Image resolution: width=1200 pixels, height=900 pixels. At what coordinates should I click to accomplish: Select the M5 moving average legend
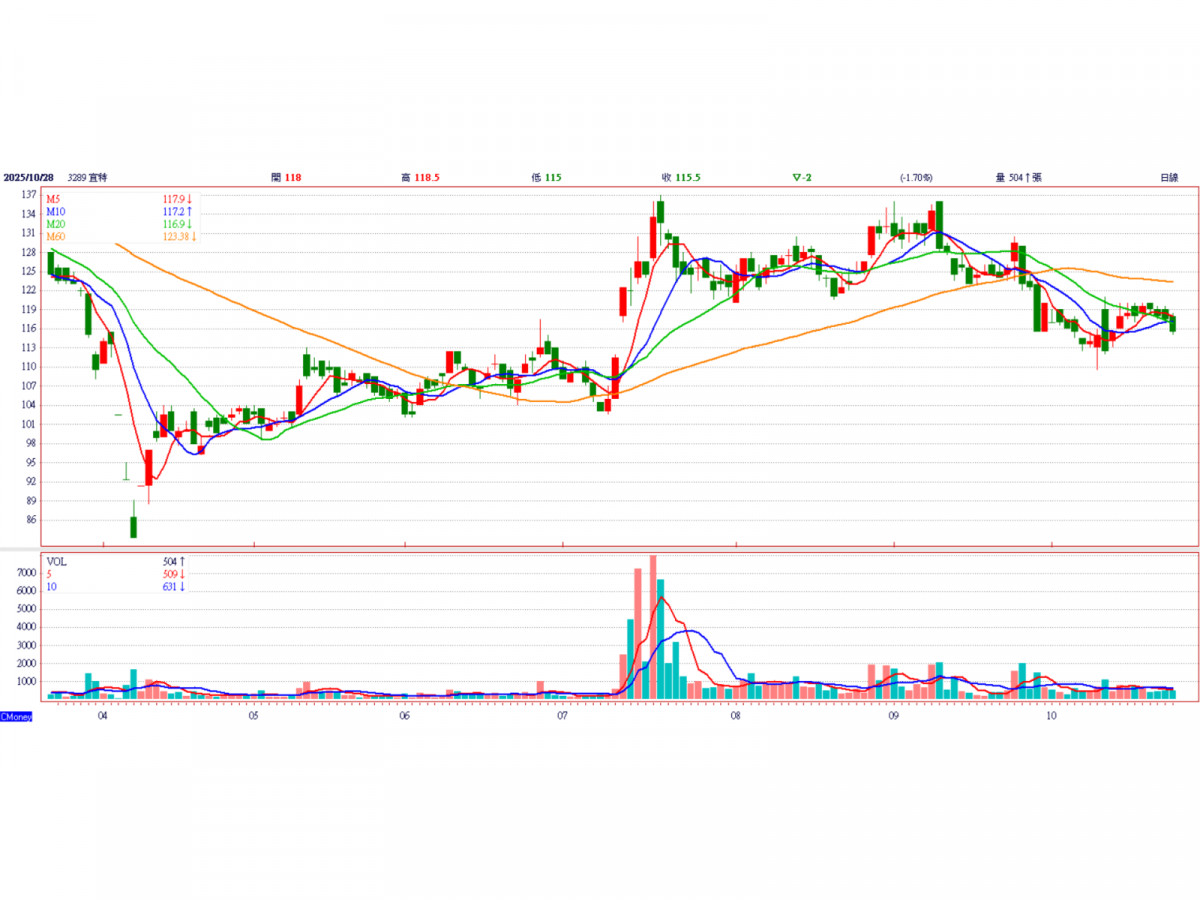52,199
